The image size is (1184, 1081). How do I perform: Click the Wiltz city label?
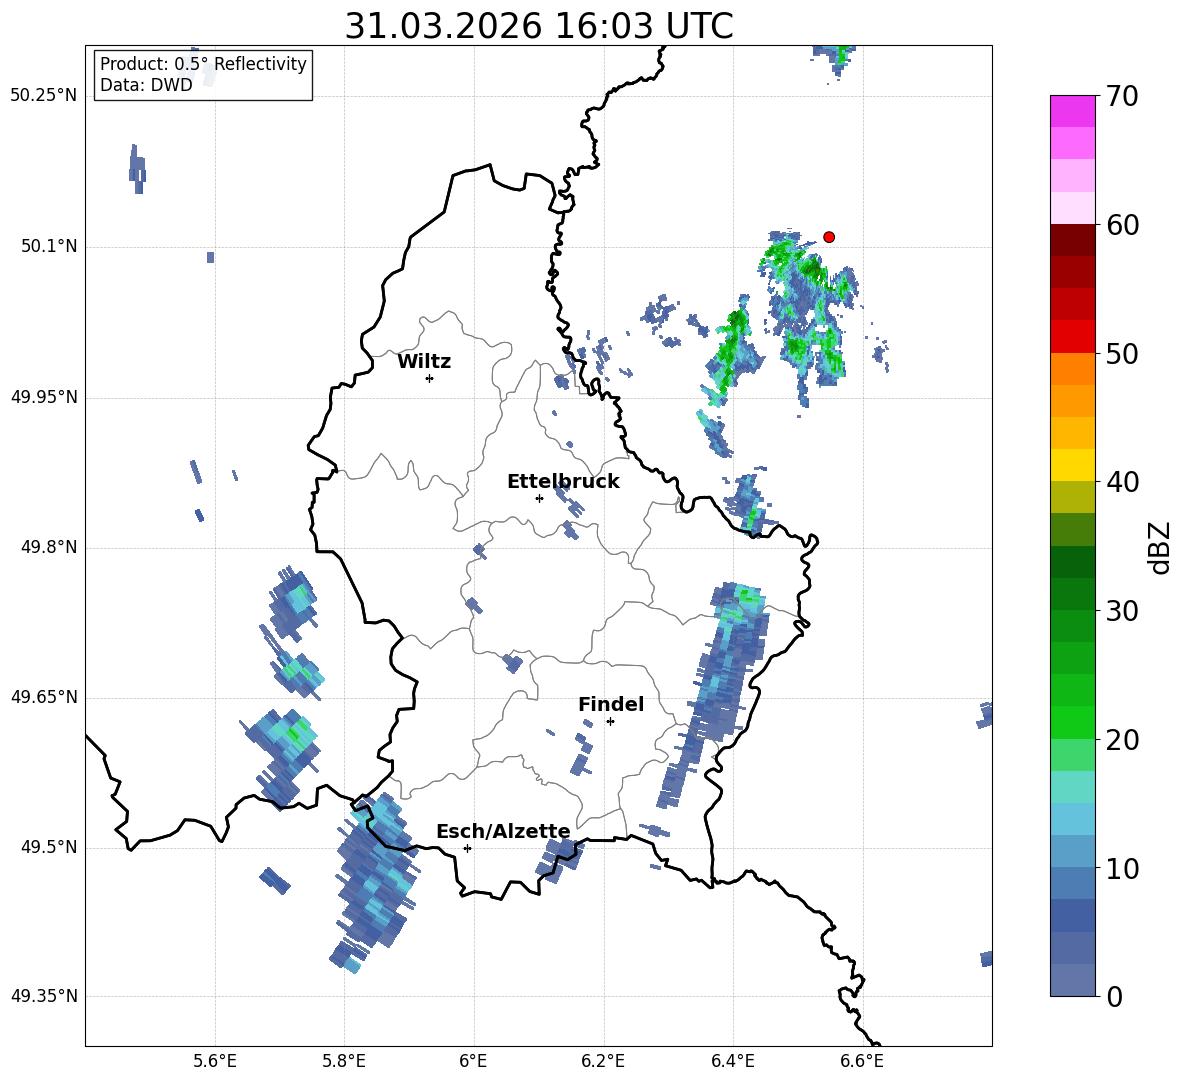[424, 362]
